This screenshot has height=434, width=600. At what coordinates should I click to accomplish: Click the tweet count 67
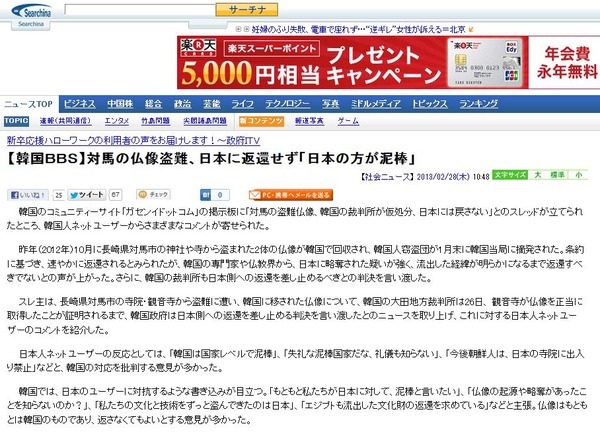(115, 195)
